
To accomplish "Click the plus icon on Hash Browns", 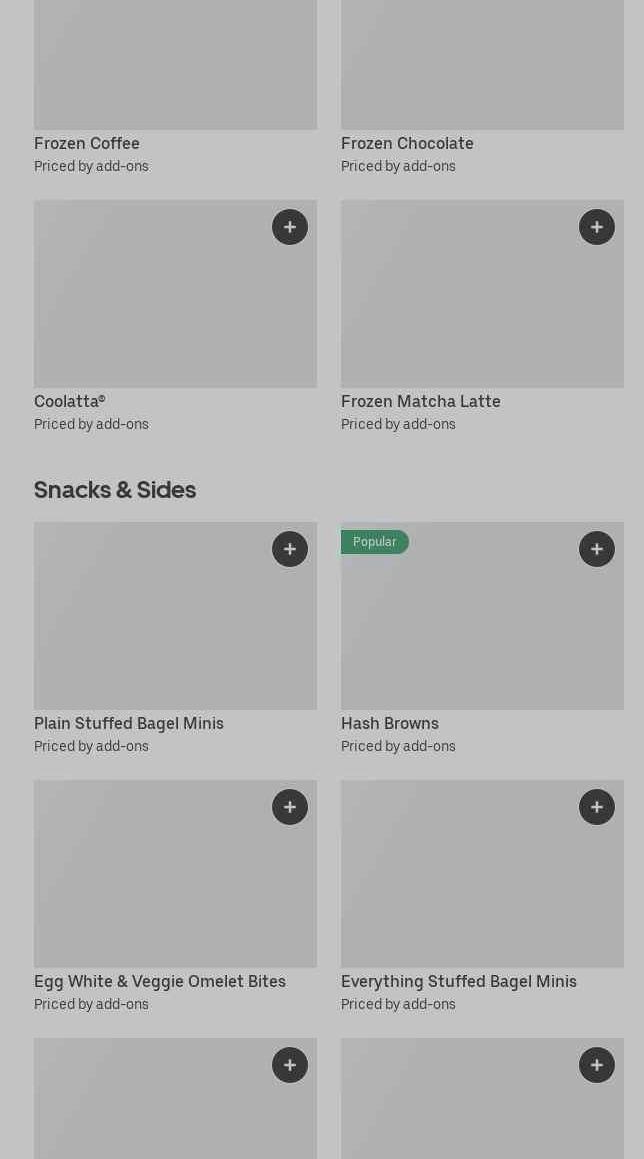I will [597, 549].
